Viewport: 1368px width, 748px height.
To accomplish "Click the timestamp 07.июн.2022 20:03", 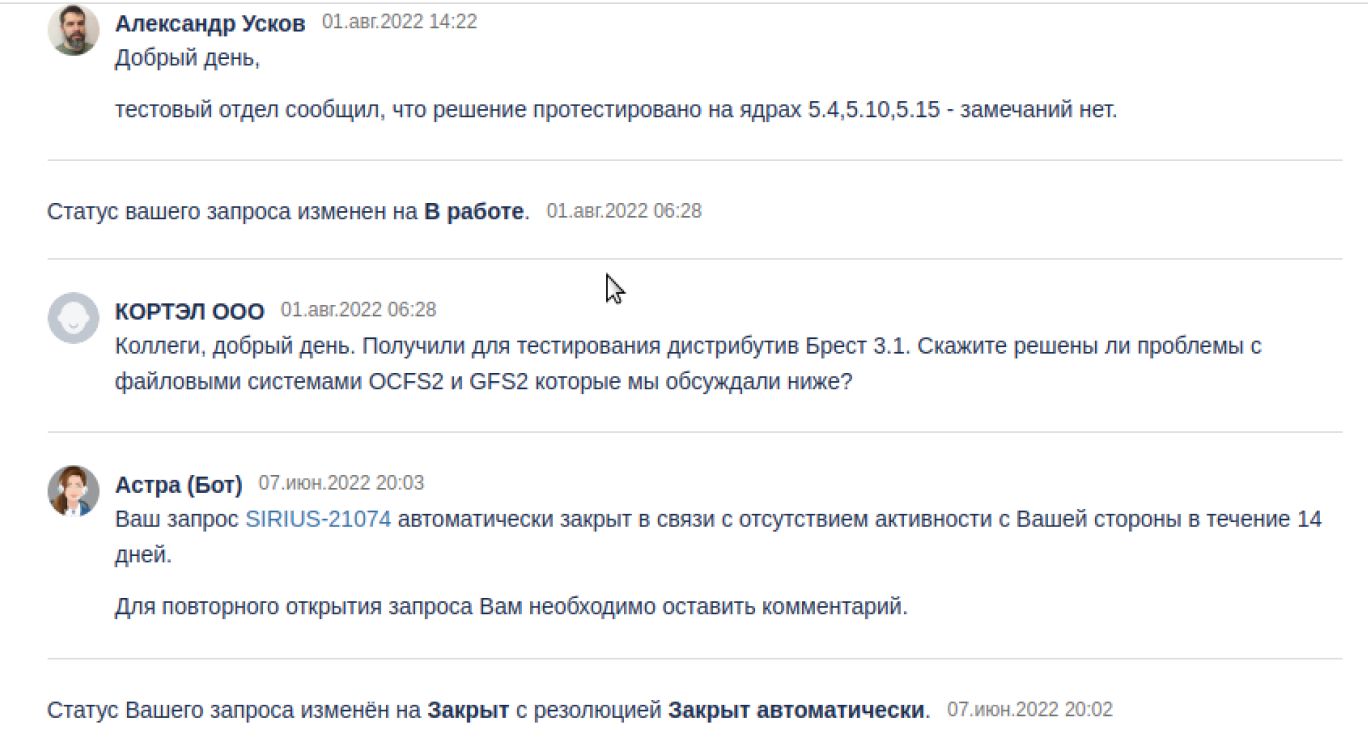I will point(341,483).
